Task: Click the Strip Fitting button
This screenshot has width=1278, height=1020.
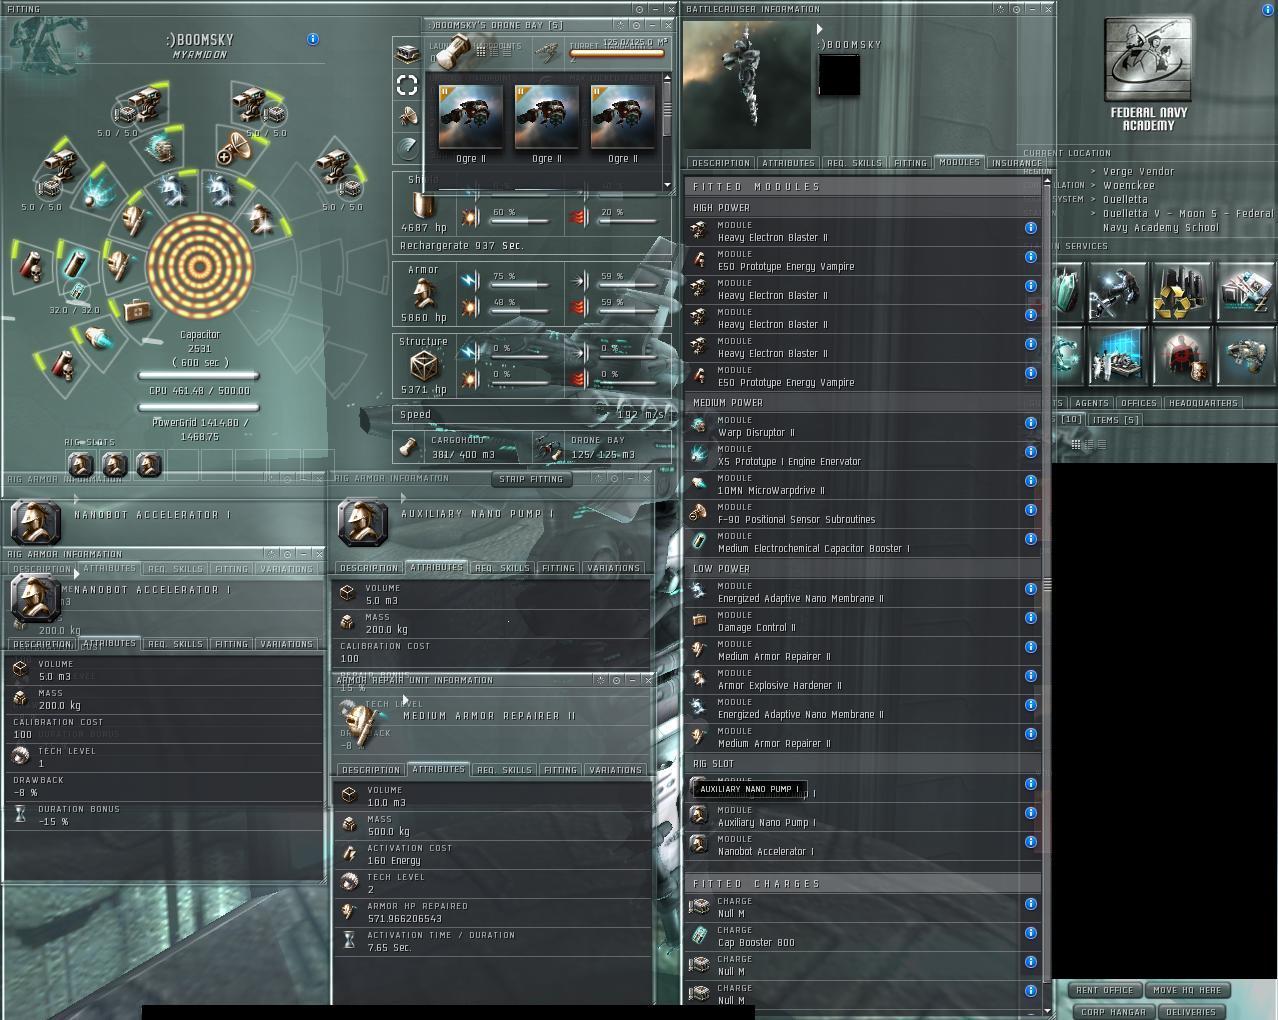Action: pos(532,479)
